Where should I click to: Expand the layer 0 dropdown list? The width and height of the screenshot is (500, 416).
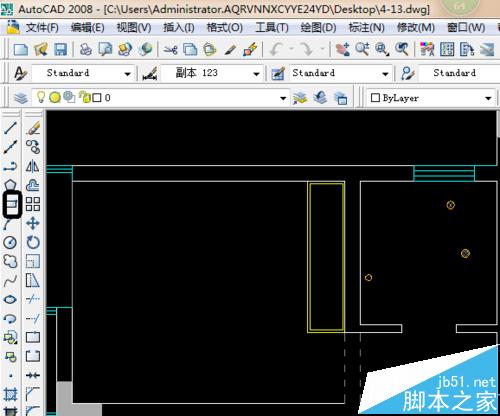pos(283,98)
